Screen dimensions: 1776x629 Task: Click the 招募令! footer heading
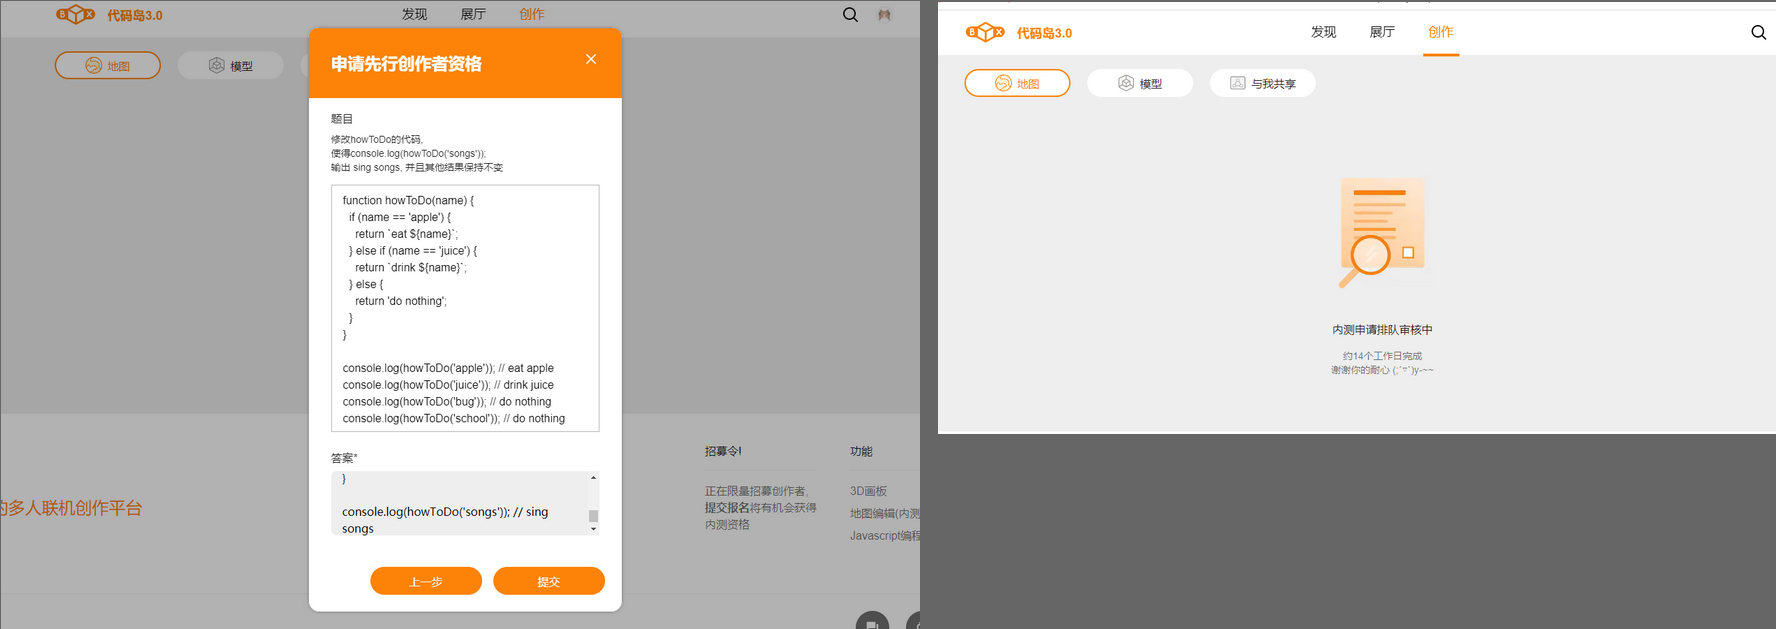(x=723, y=451)
